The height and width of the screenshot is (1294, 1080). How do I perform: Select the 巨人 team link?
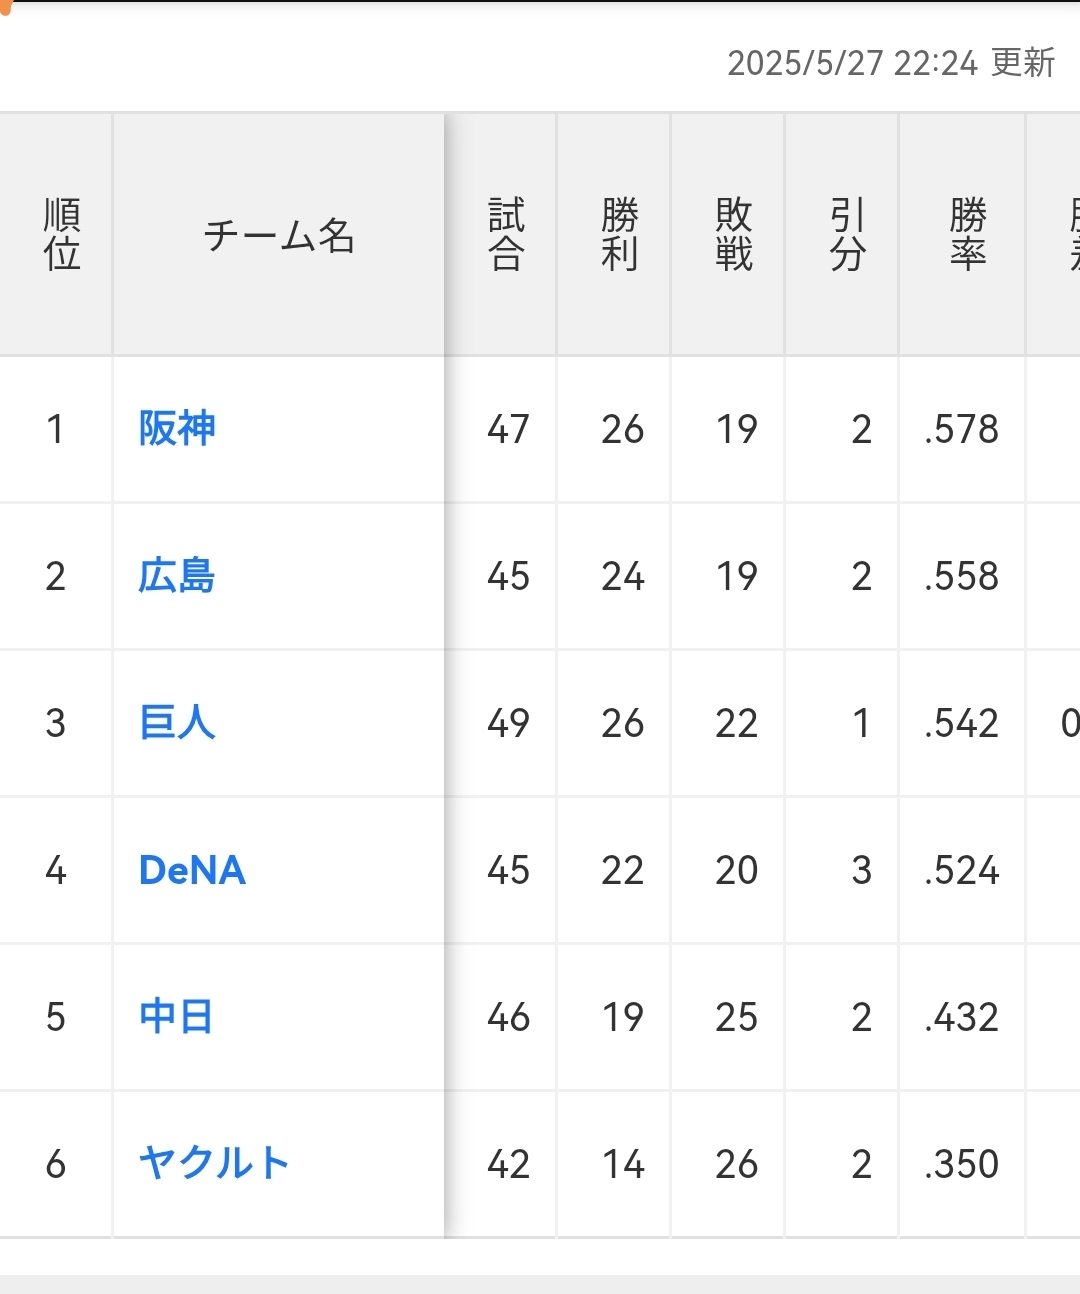[x=177, y=723]
